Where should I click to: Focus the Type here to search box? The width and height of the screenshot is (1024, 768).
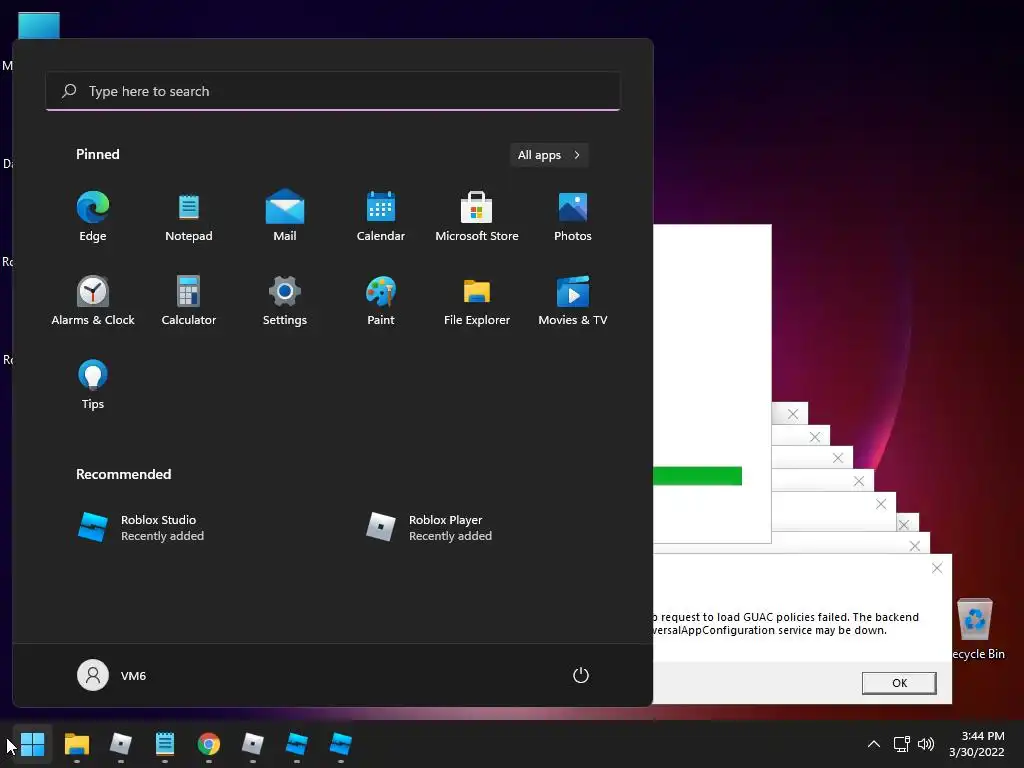[x=333, y=91]
